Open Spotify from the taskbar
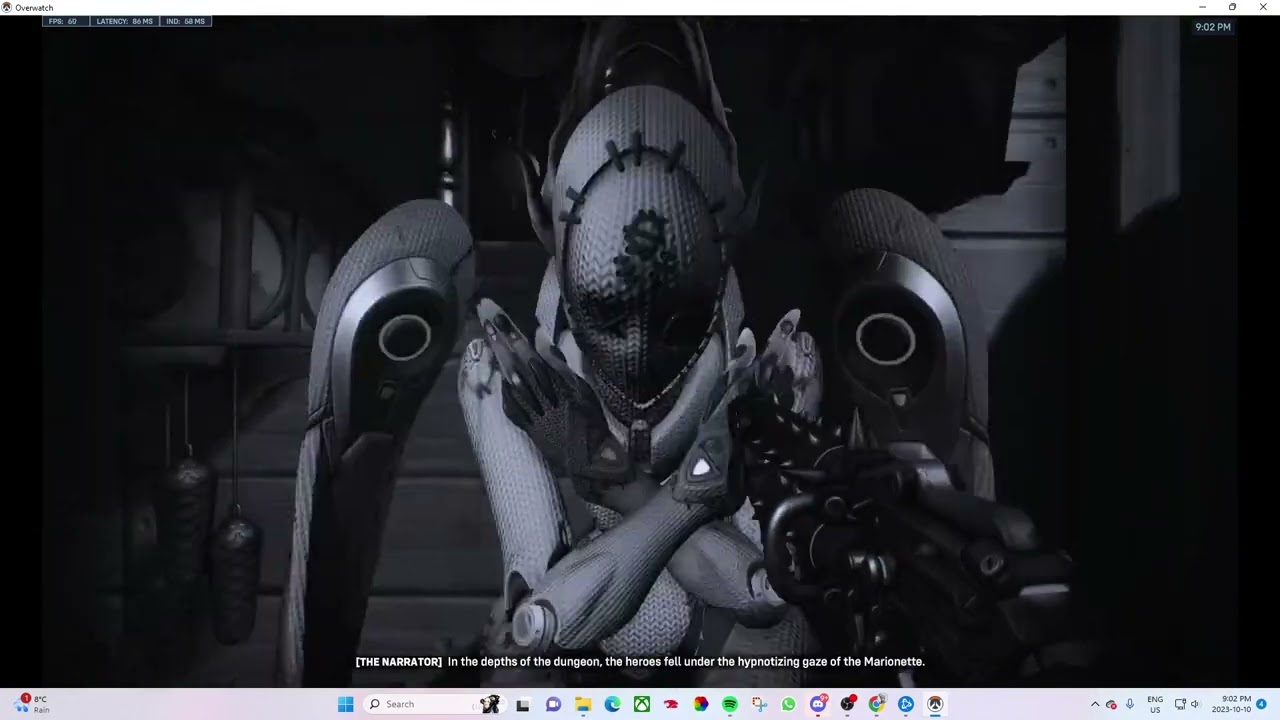 pos(730,704)
